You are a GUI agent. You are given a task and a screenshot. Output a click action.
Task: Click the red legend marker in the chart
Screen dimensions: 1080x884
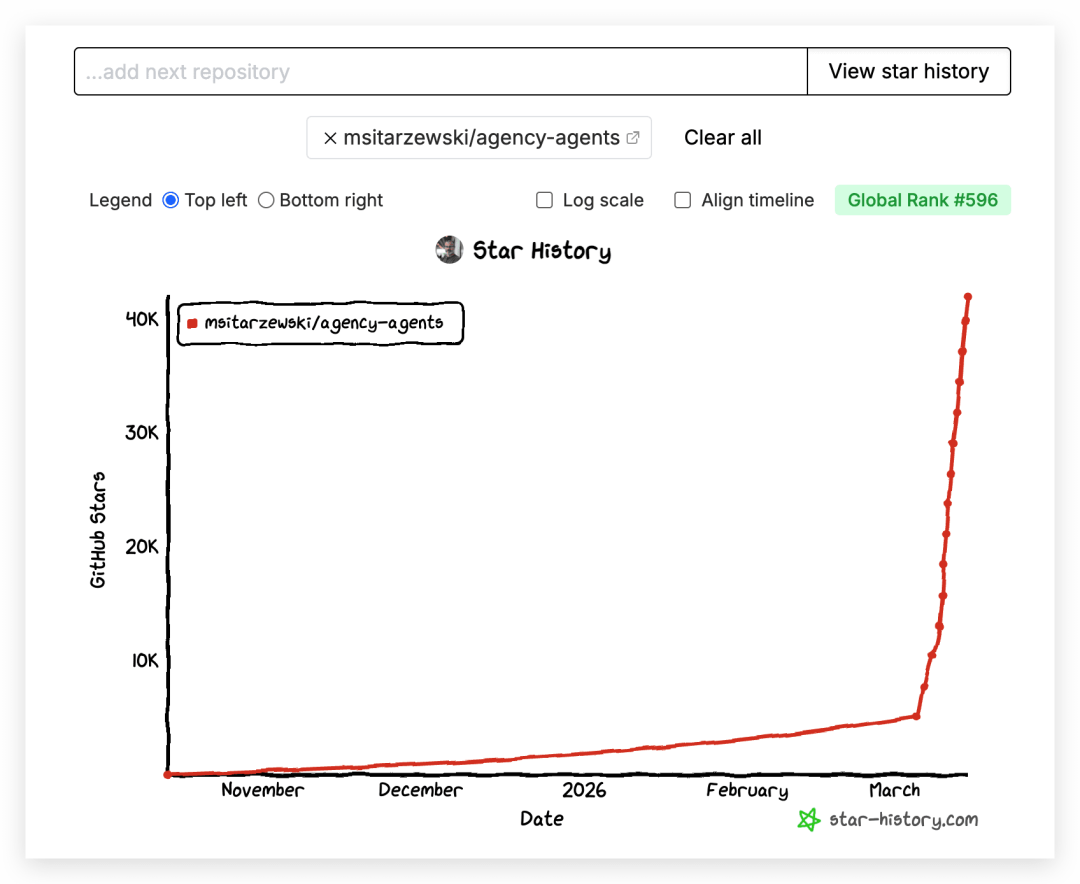[192, 323]
